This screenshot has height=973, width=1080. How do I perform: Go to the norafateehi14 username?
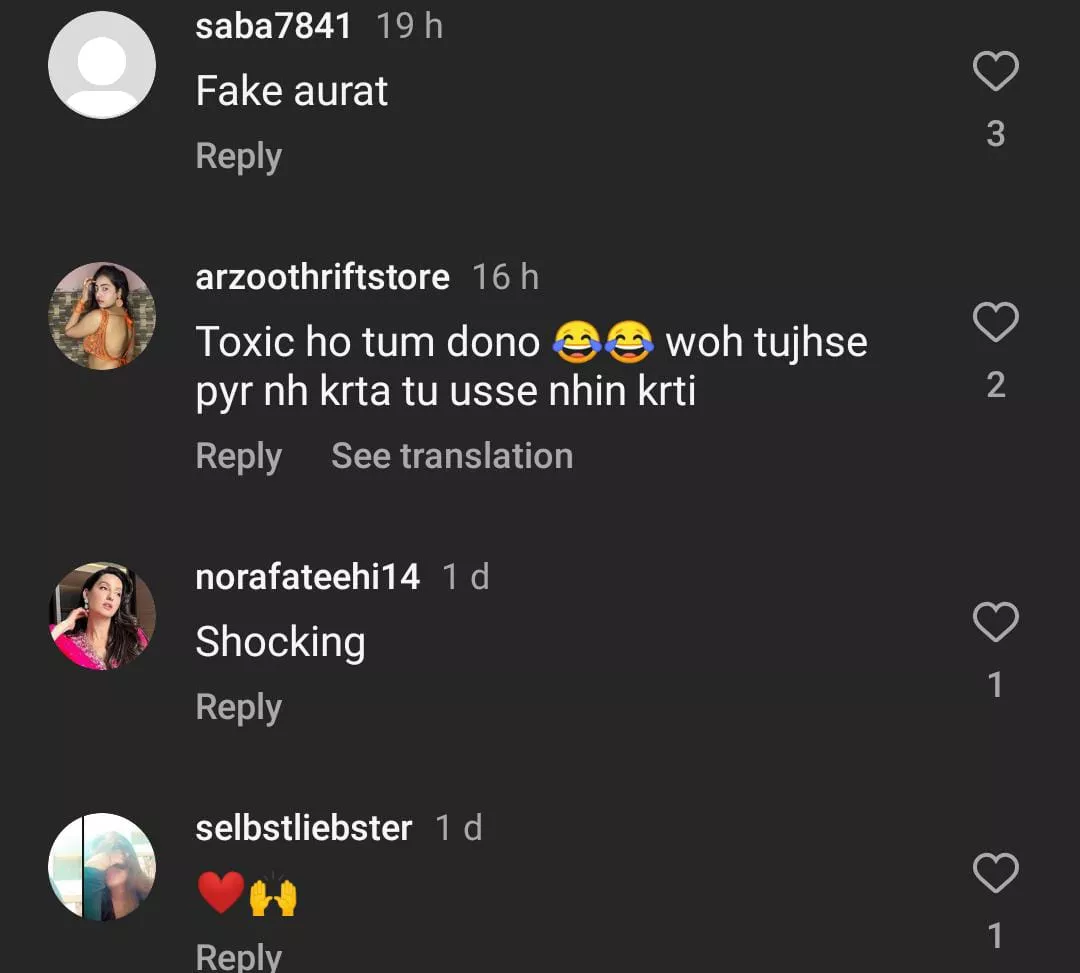tap(307, 577)
